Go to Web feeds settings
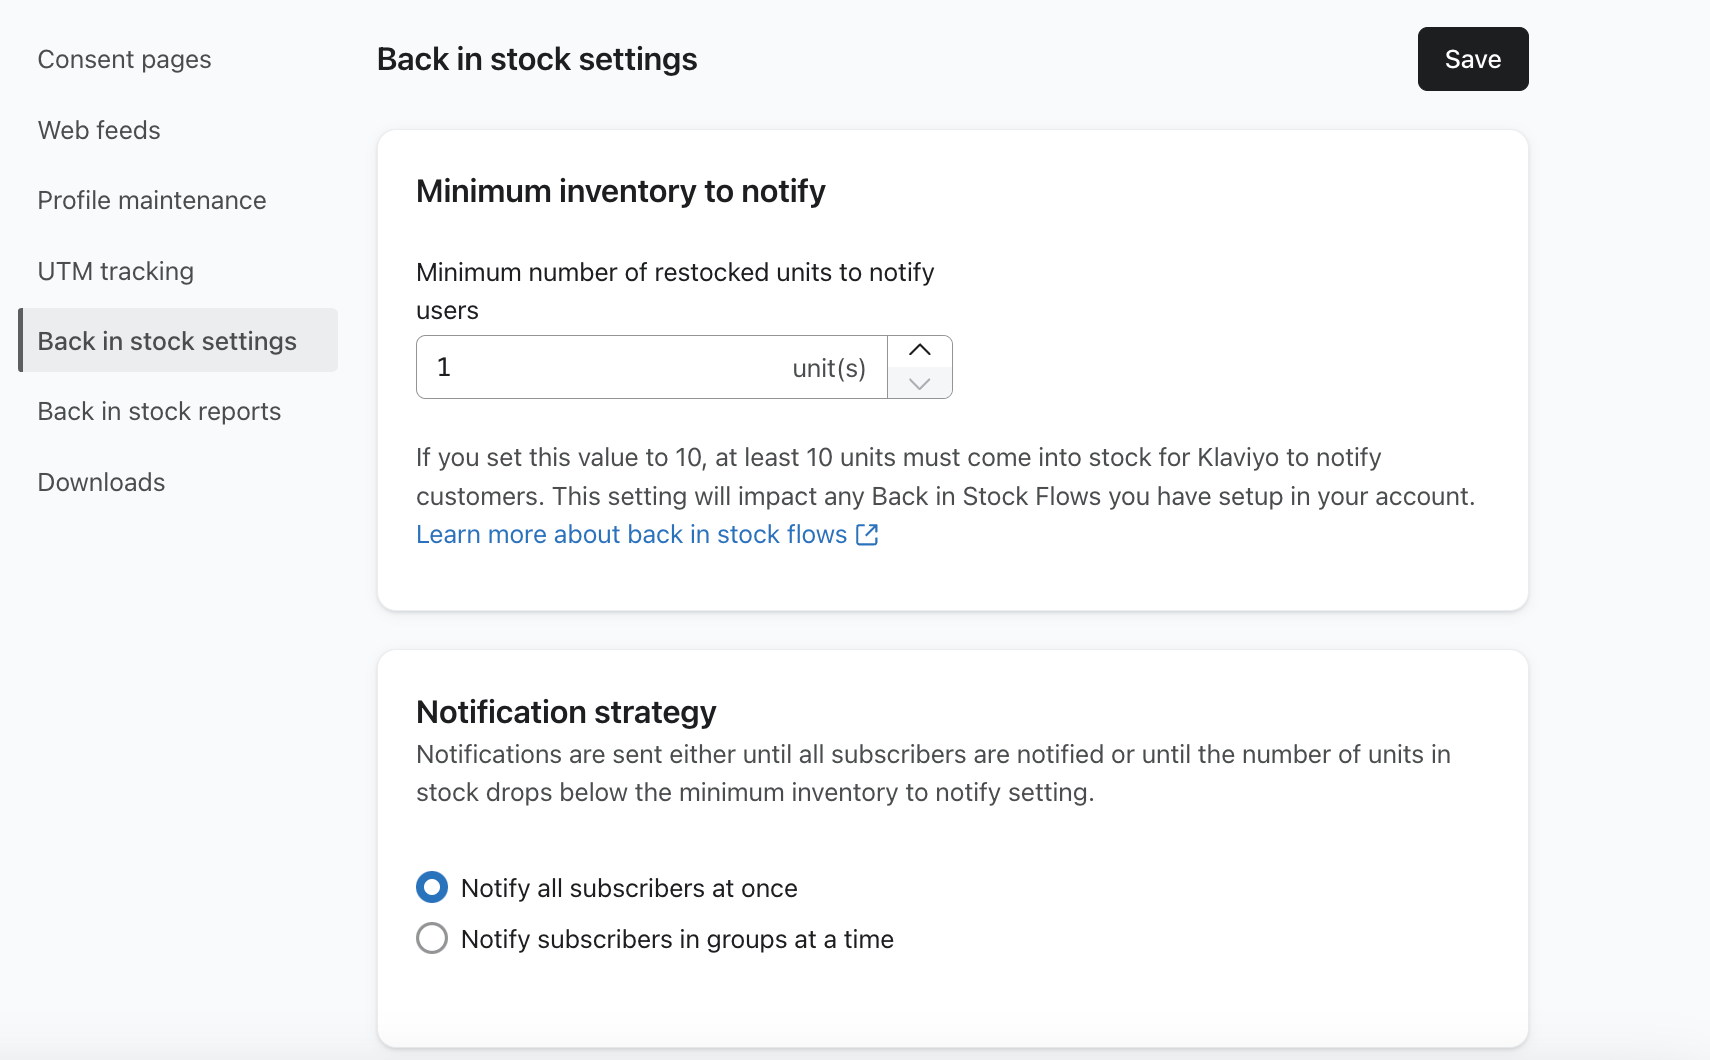The height and width of the screenshot is (1060, 1710). tap(99, 130)
